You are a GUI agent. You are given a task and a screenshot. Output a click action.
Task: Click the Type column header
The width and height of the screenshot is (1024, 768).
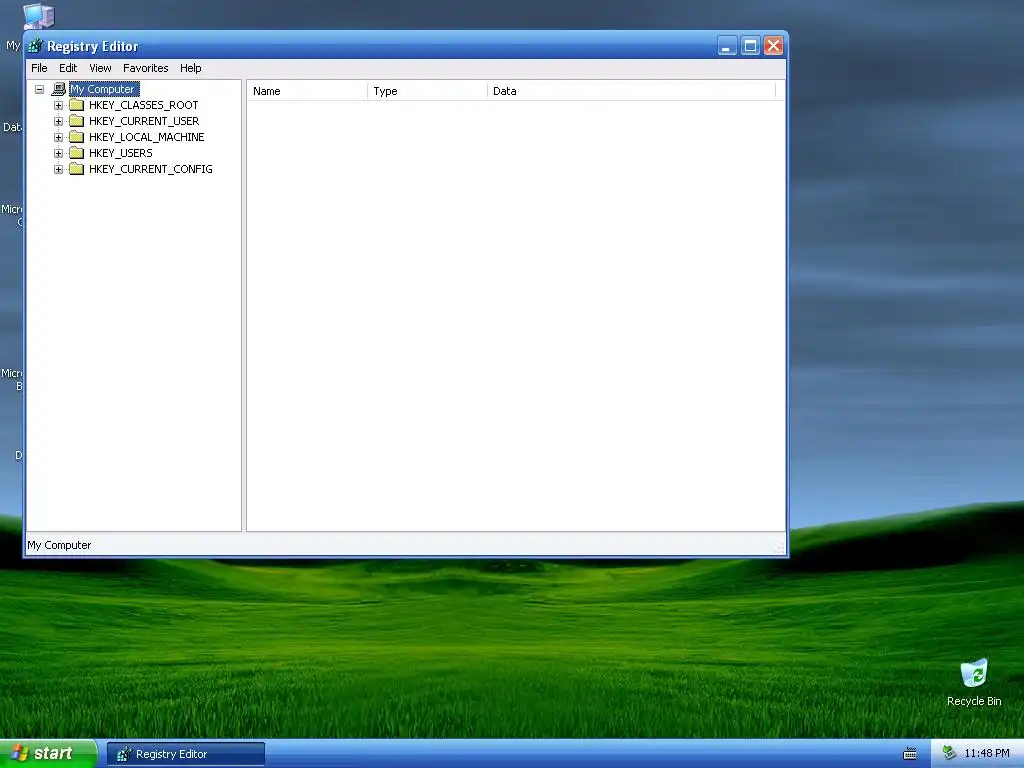tap(427, 91)
